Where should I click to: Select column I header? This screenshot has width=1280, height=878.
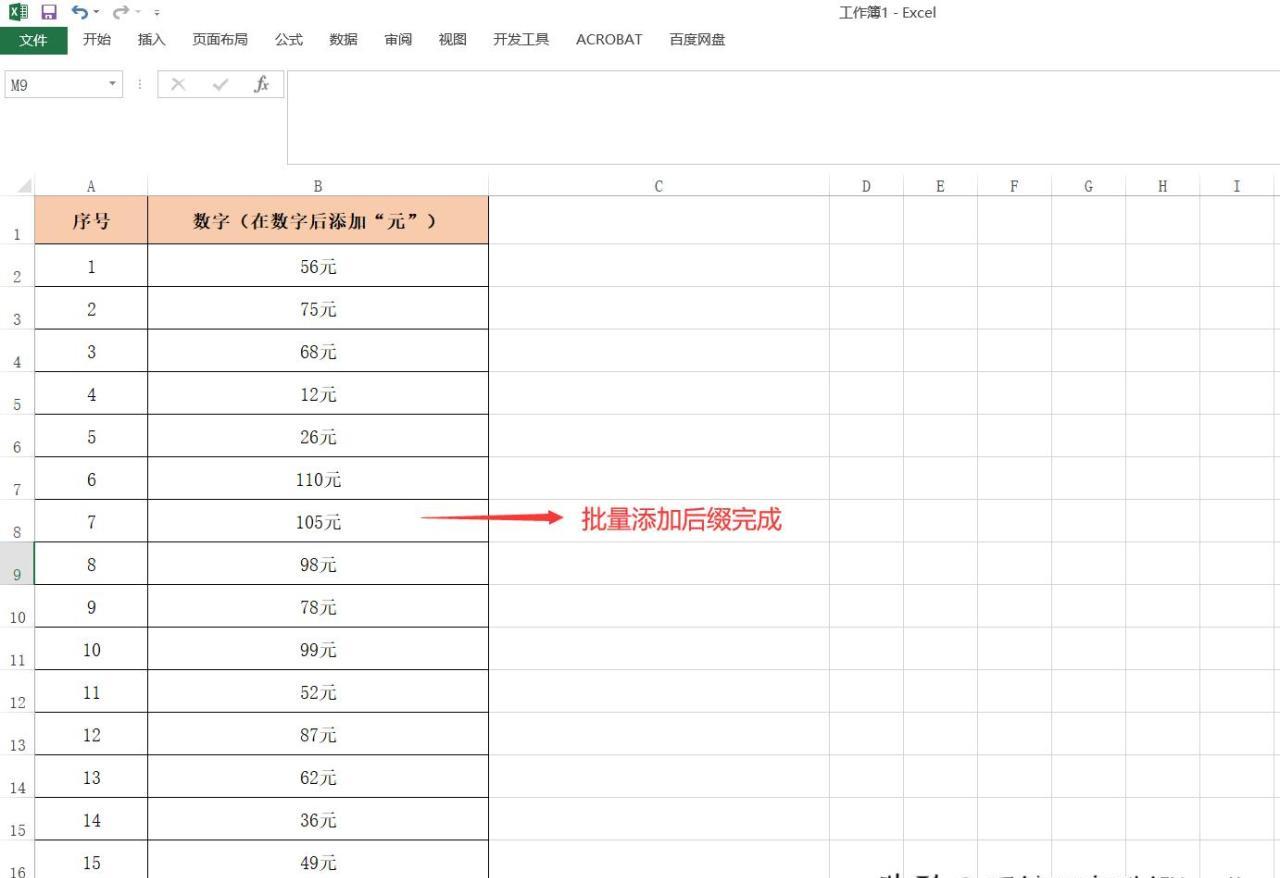coord(1236,186)
